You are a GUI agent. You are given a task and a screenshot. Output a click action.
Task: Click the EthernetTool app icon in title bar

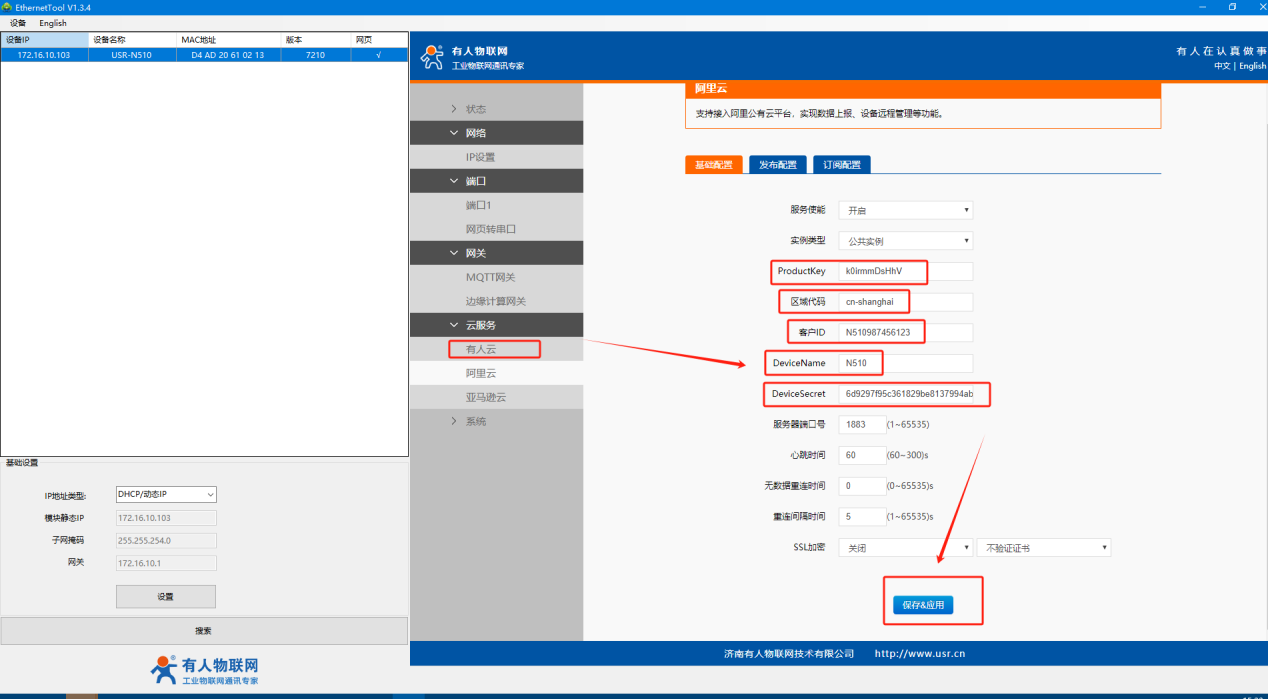pyautogui.click(x=7, y=7)
